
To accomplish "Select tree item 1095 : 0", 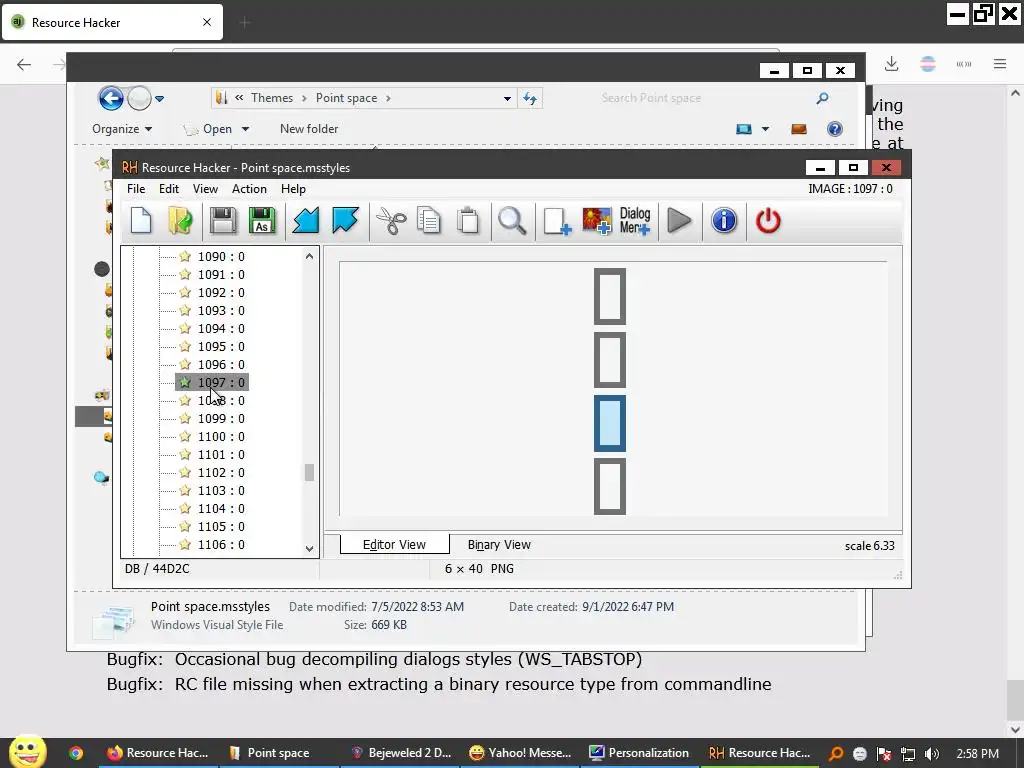I will point(221,347).
